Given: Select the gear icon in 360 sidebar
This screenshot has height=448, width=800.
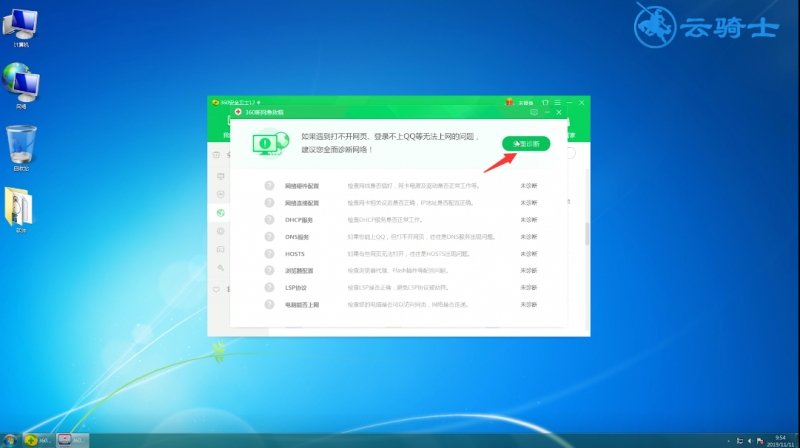Looking at the screenshot, I should click(220, 231).
